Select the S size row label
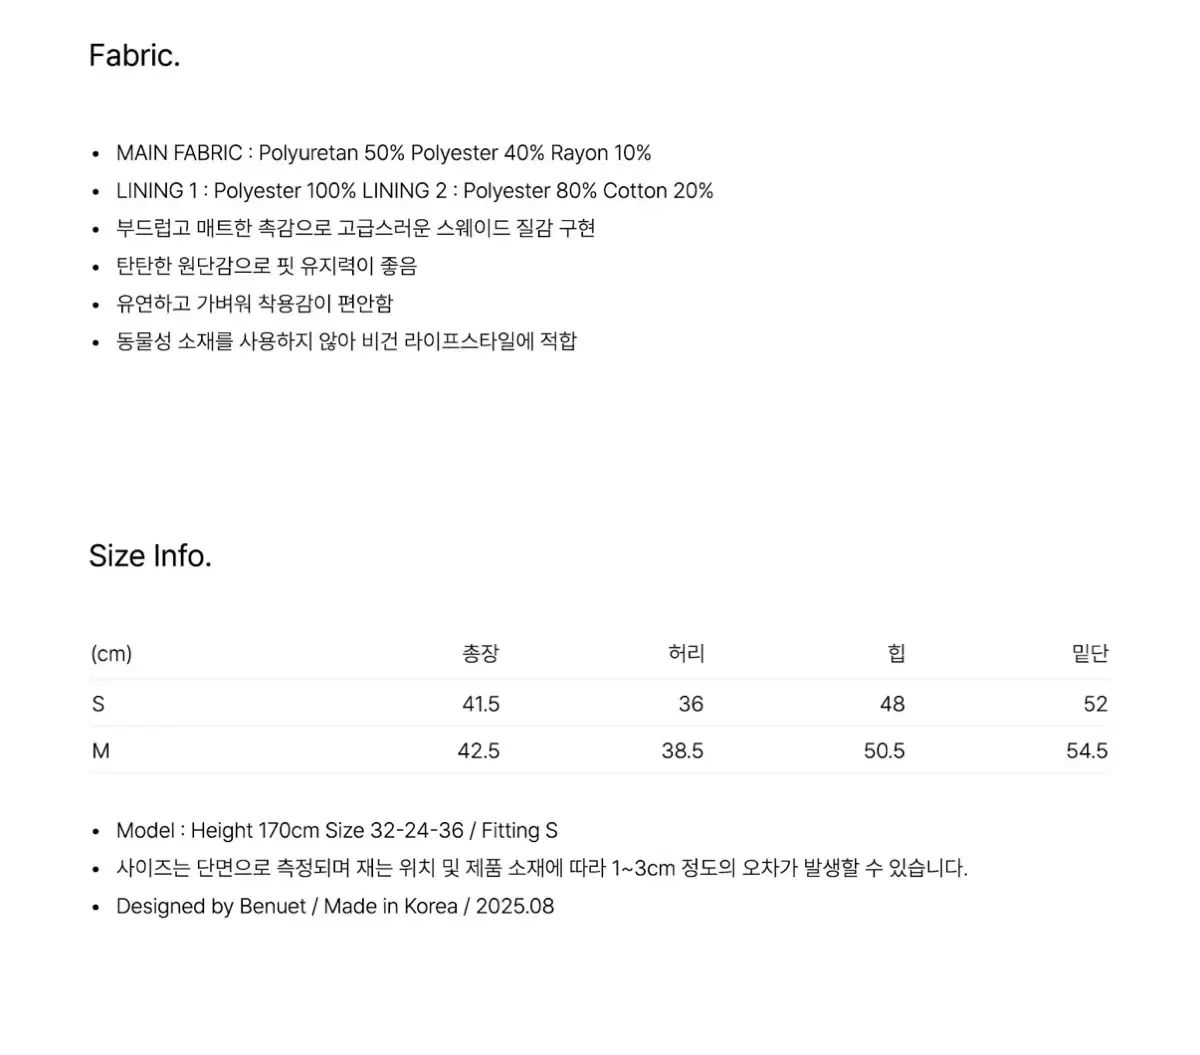Viewport: 1200px width, 1055px height. point(98,704)
